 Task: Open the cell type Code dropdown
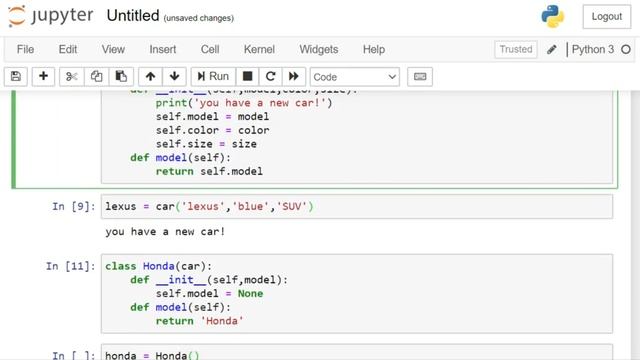(355, 77)
